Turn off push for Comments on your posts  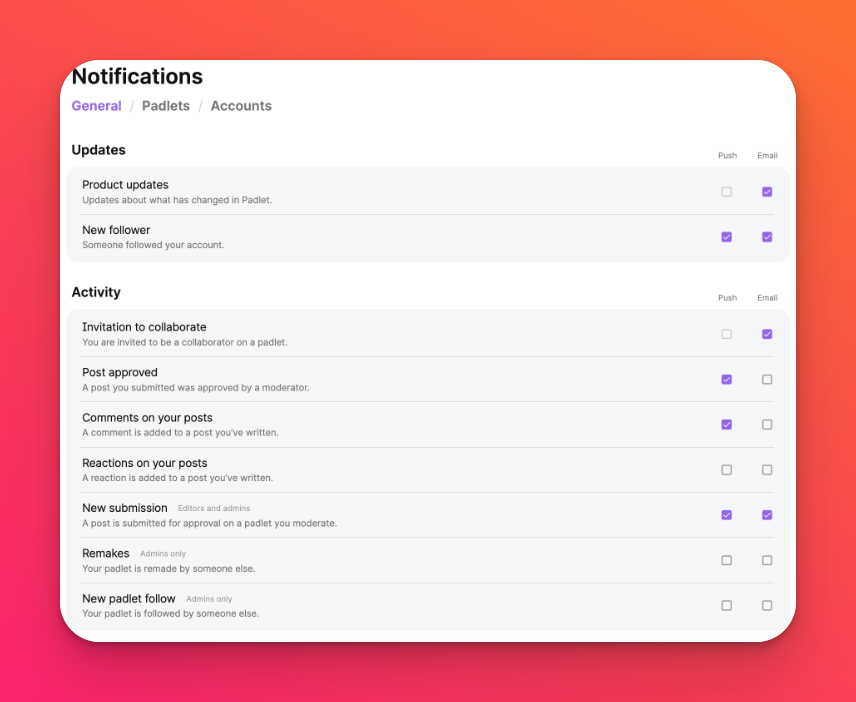click(726, 425)
